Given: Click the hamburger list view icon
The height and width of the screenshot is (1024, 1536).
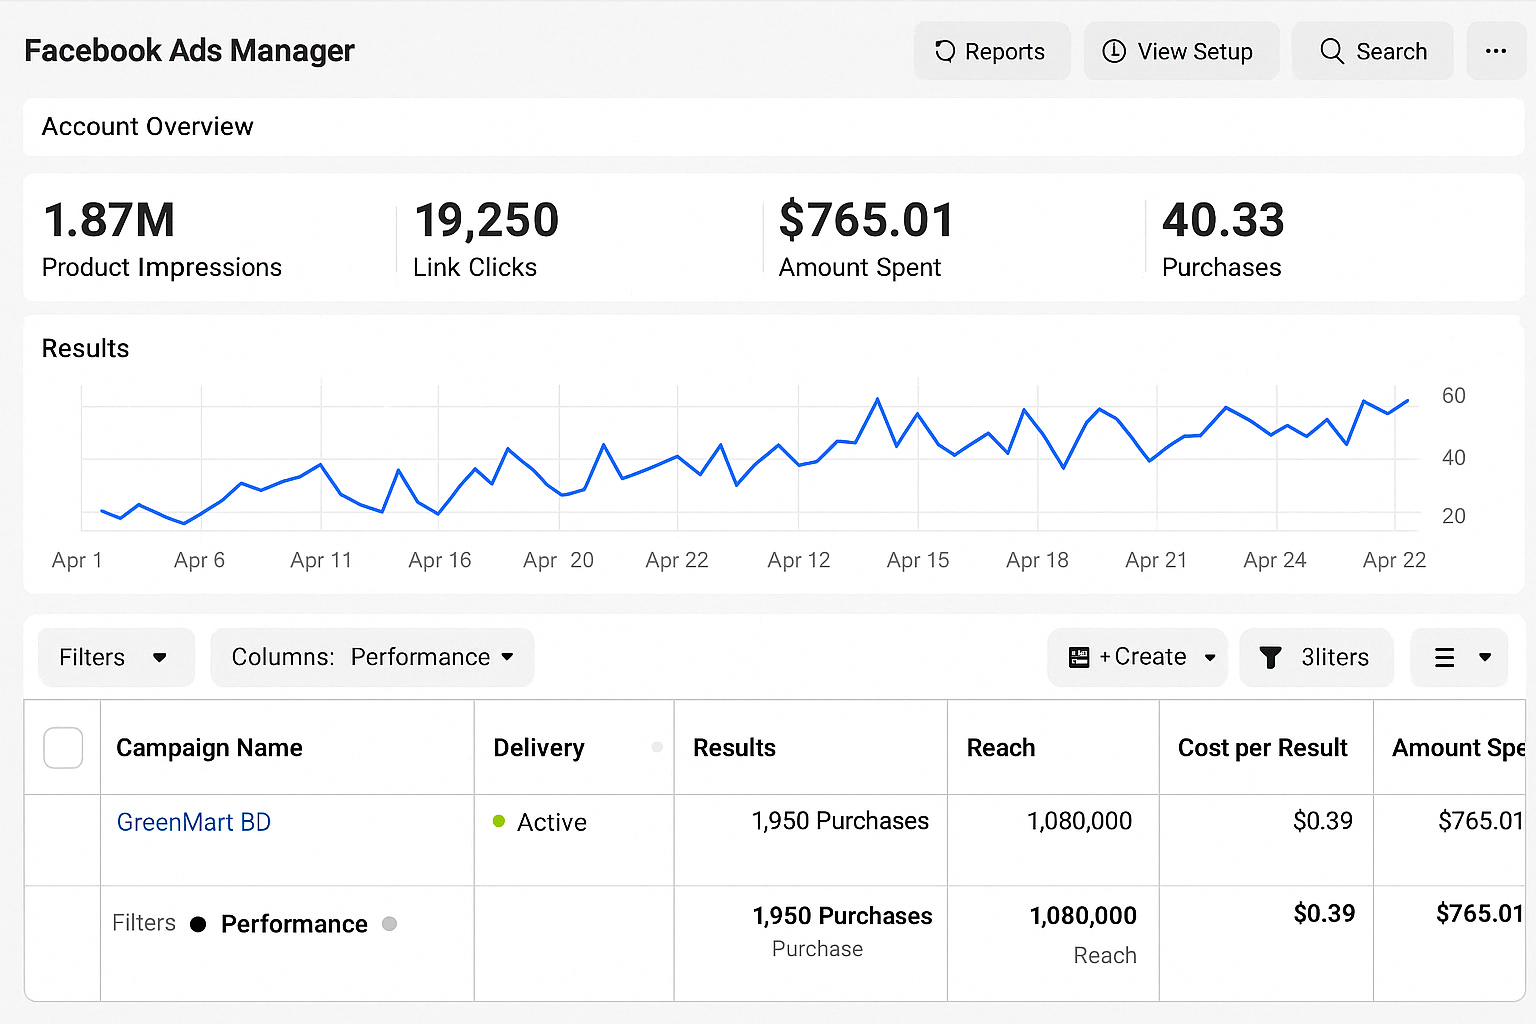Looking at the screenshot, I should [1444, 657].
